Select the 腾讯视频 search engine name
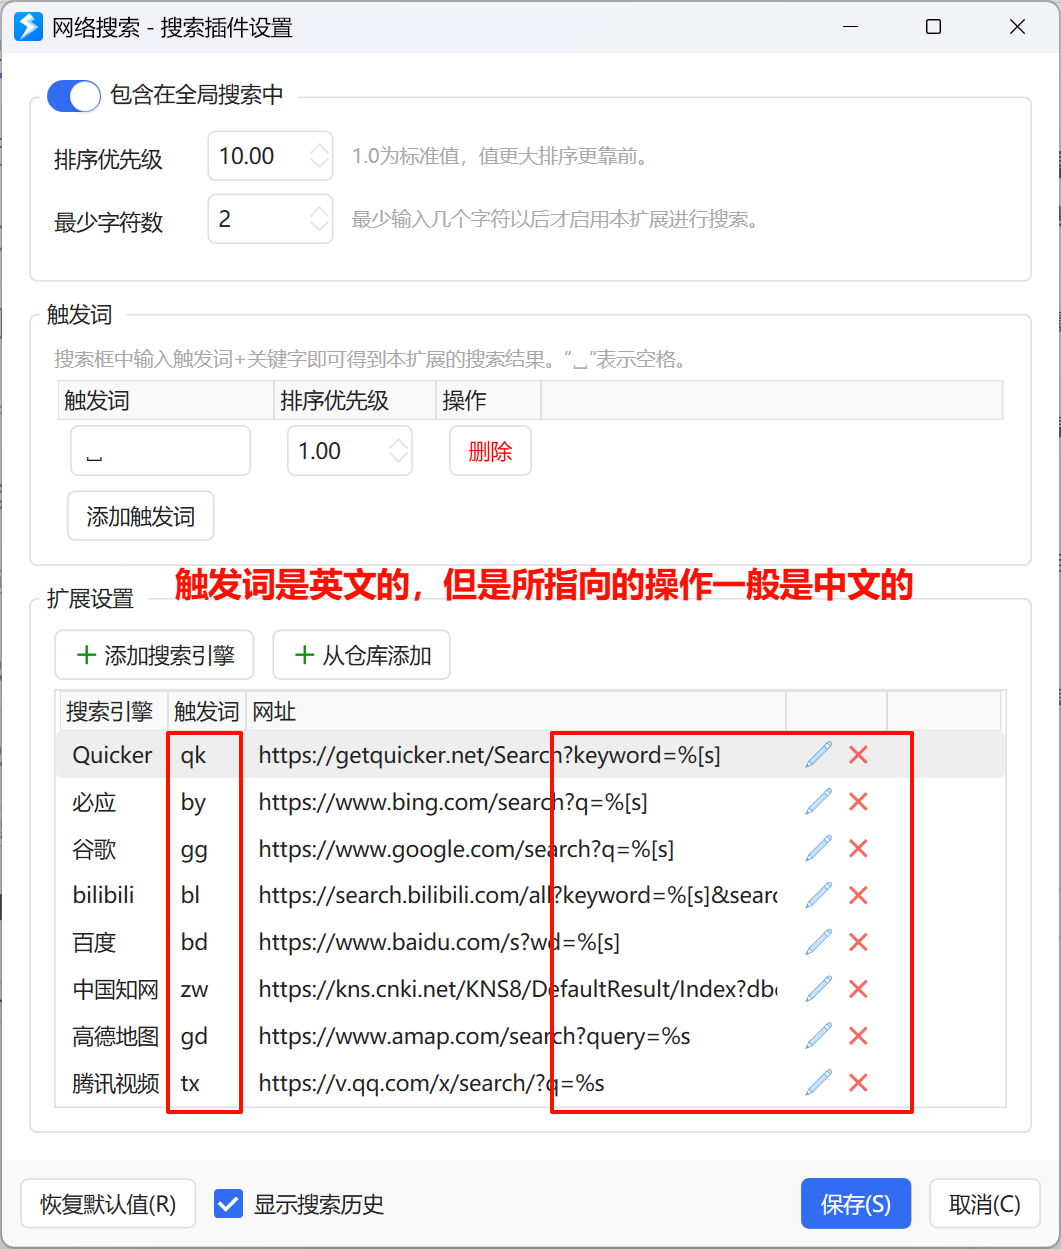This screenshot has height=1249, width=1061. (116, 1082)
